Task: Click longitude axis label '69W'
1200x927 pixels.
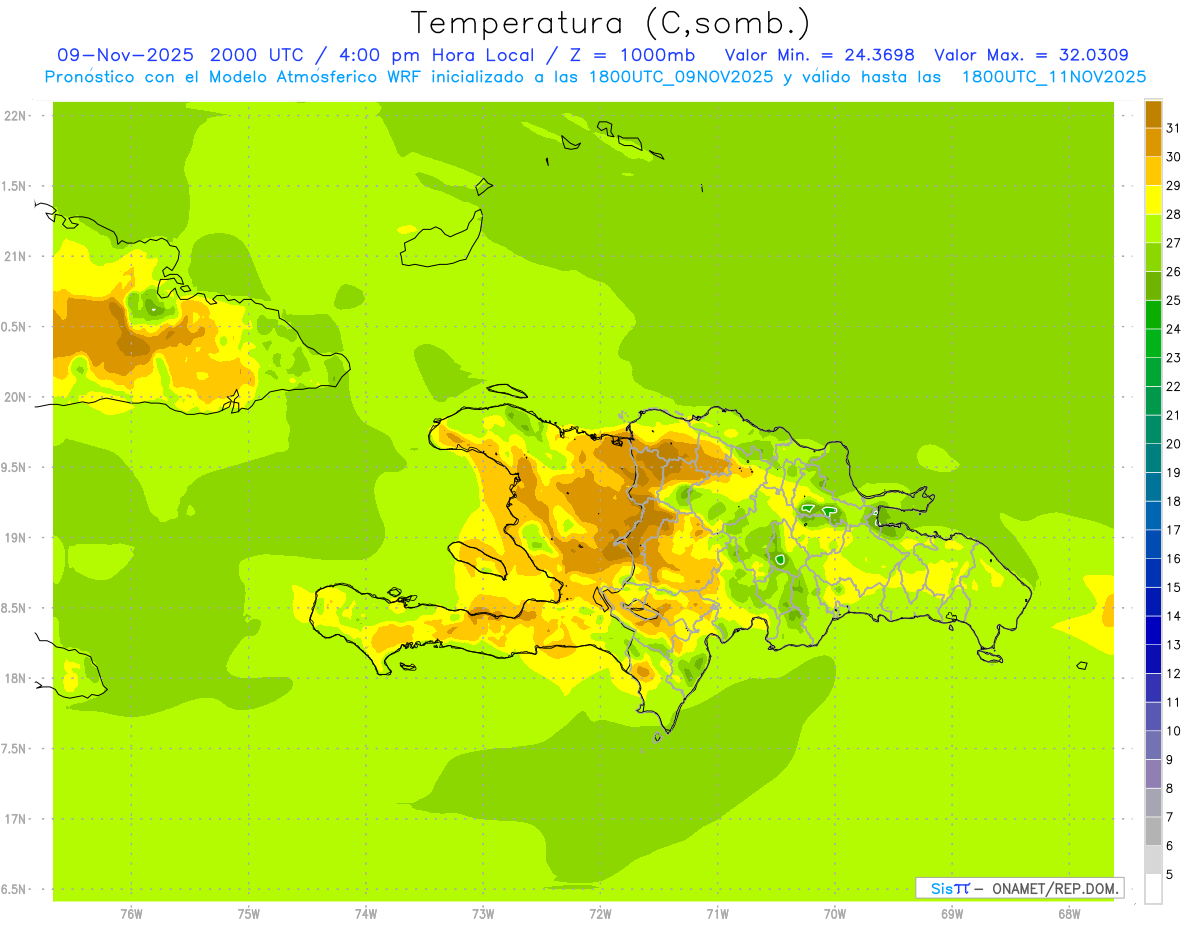Action: pos(951,913)
